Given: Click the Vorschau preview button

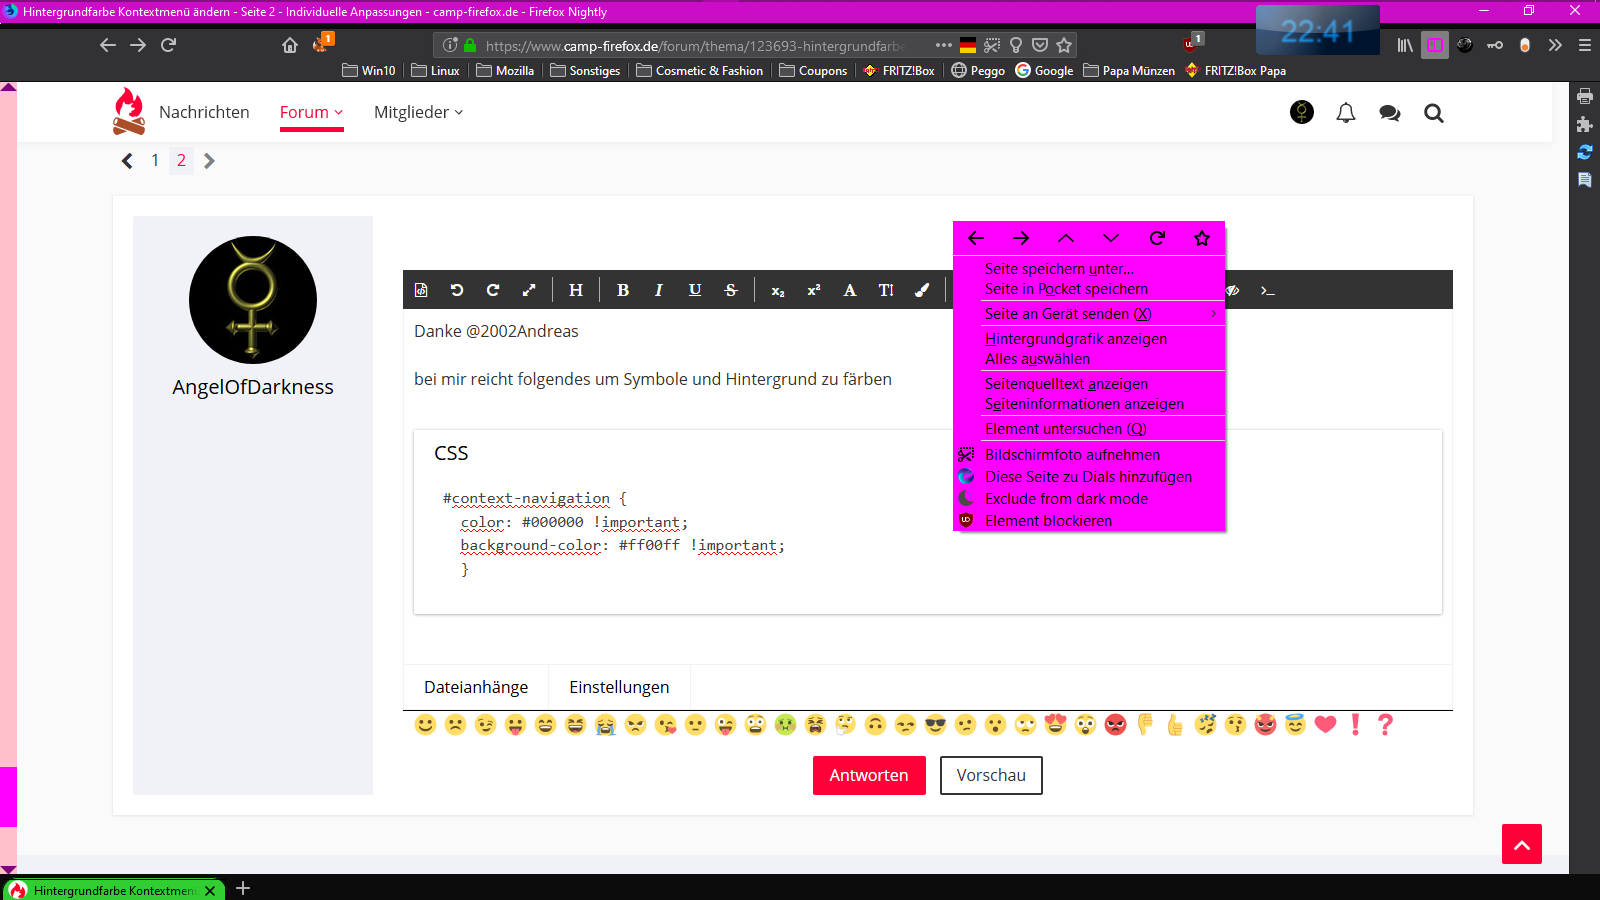Looking at the screenshot, I should point(991,775).
